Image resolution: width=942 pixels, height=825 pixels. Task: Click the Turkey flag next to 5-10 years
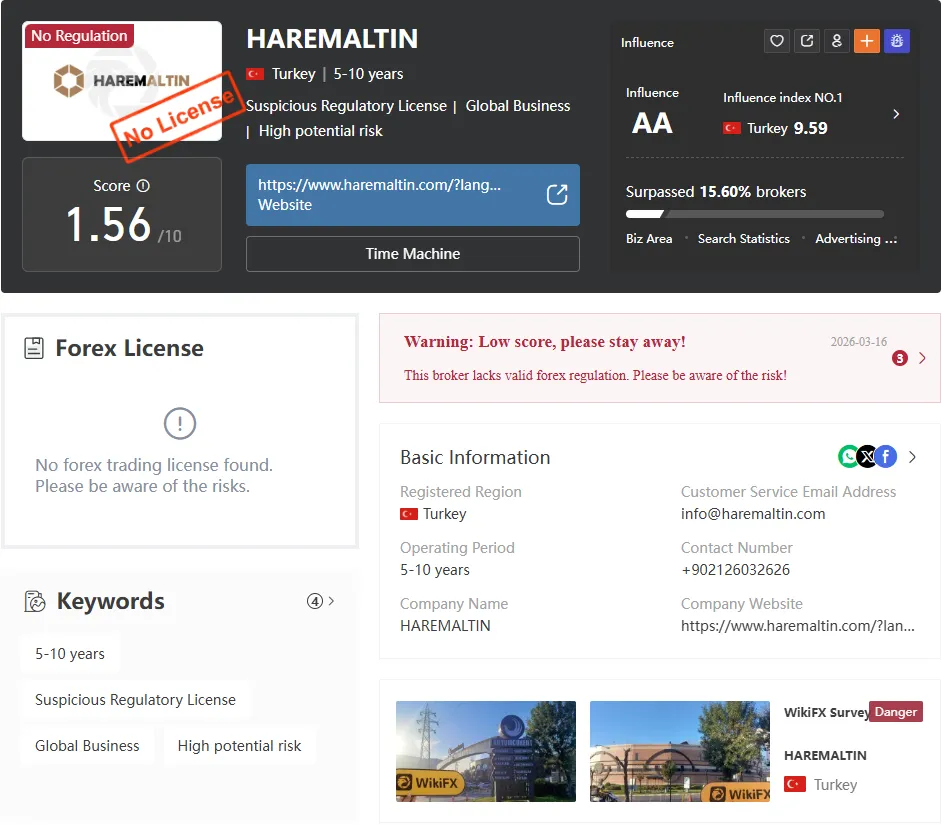coord(255,74)
